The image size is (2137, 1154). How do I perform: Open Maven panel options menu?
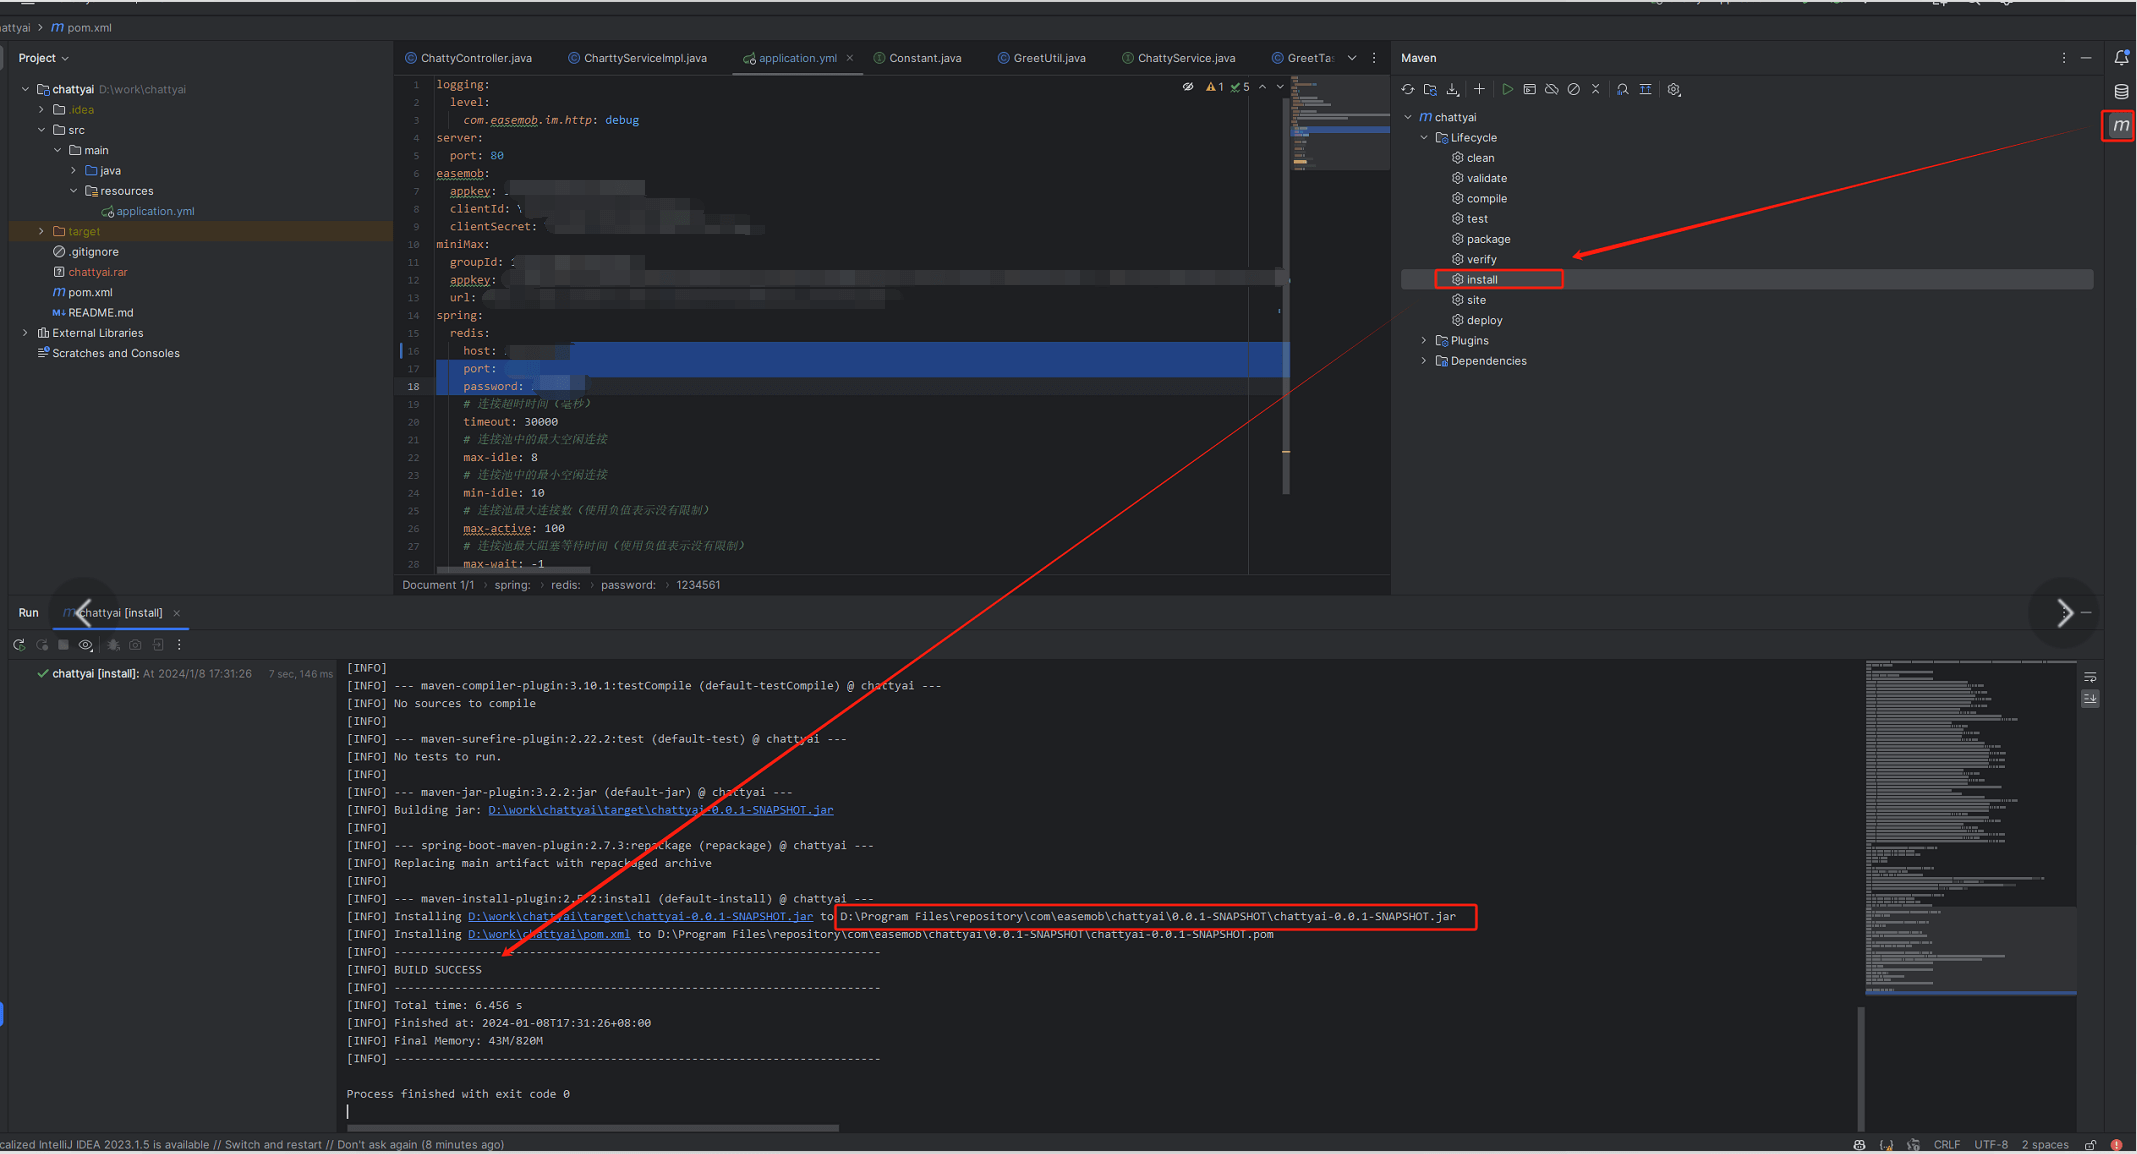pos(2063,58)
